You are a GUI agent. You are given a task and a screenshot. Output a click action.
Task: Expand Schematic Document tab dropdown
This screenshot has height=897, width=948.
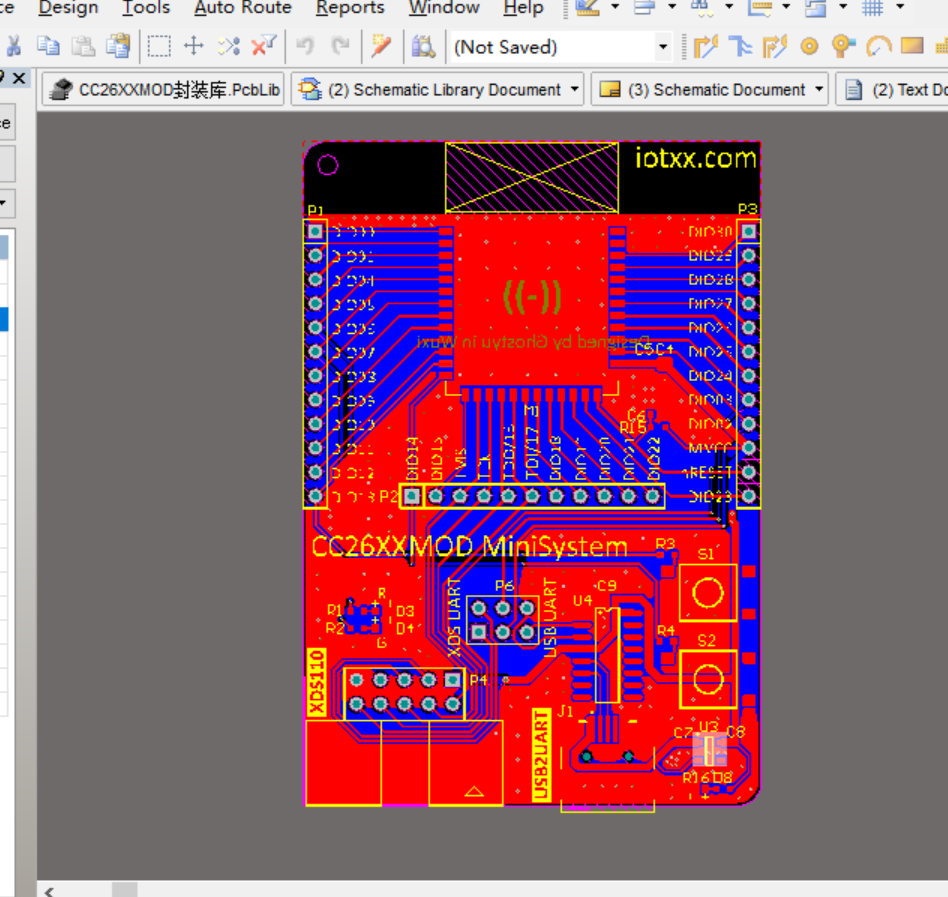819,89
